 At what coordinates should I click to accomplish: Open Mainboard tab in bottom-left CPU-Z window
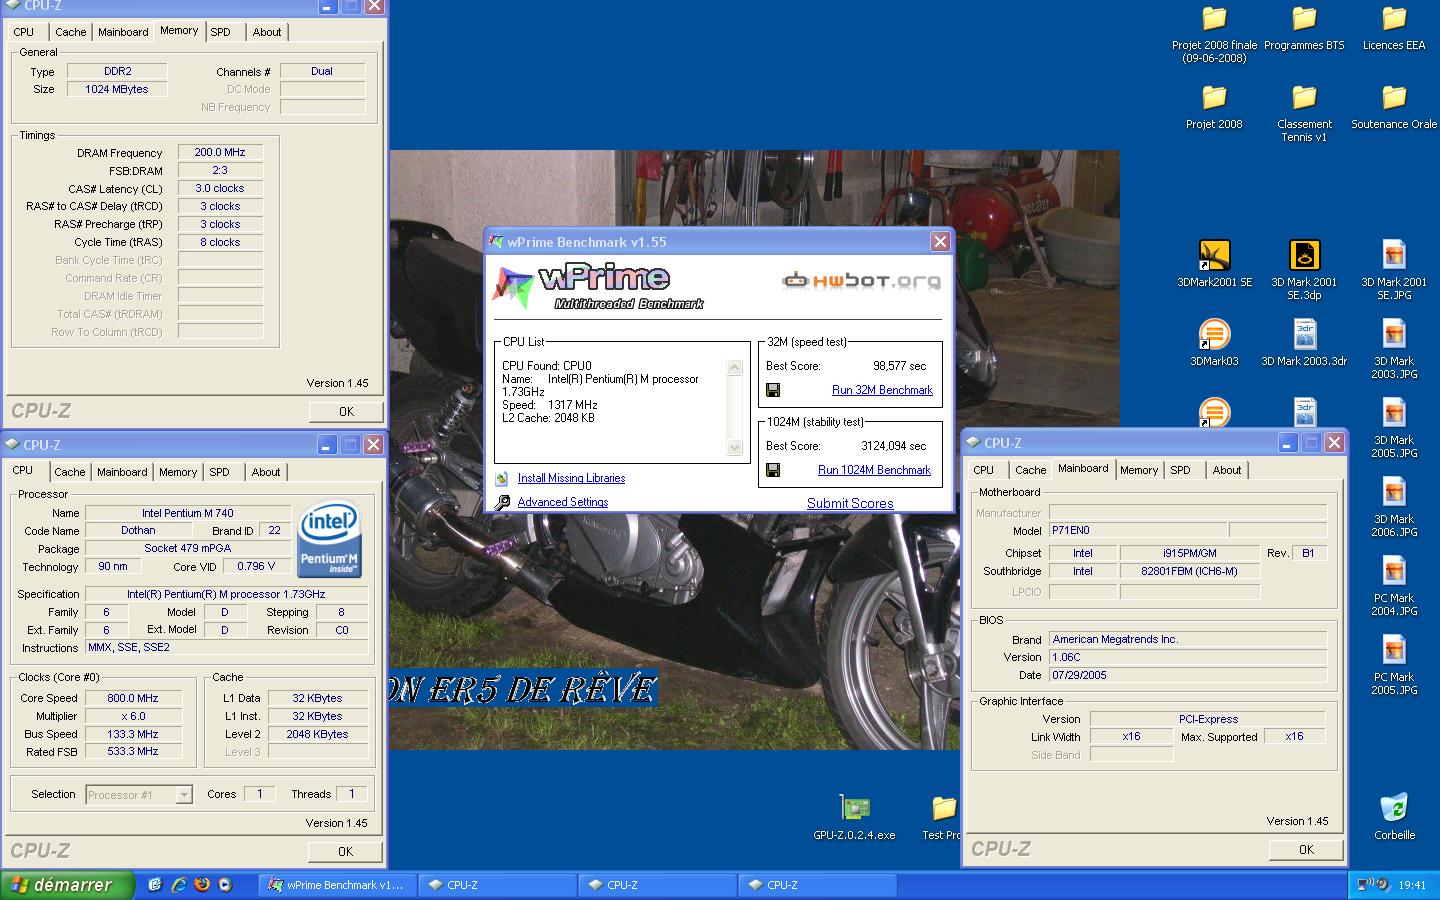pos(122,472)
